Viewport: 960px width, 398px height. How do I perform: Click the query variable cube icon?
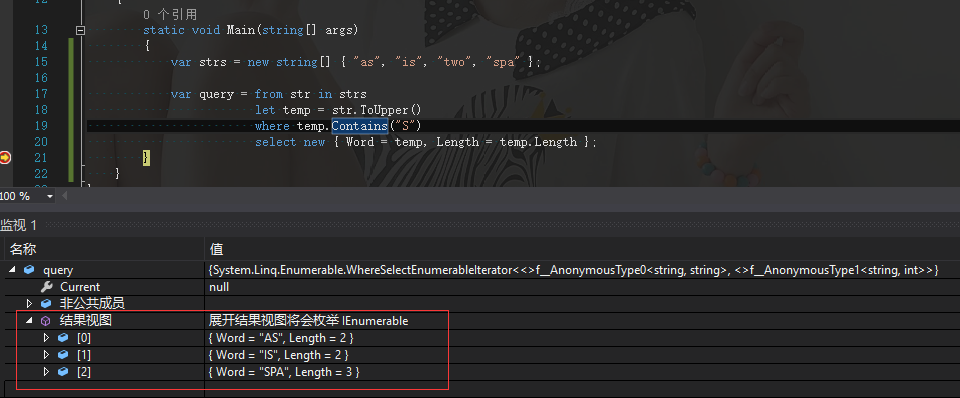(x=29, y=270)
